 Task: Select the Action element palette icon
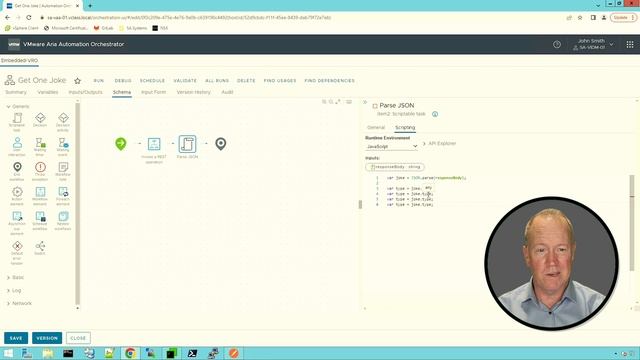pos(17,196)
